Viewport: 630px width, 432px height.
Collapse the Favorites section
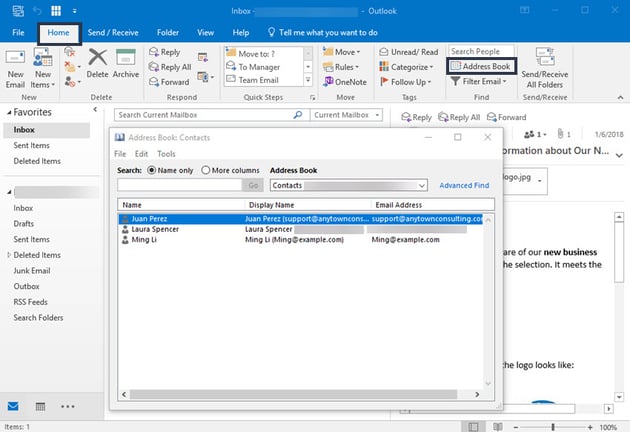point(9,113)
